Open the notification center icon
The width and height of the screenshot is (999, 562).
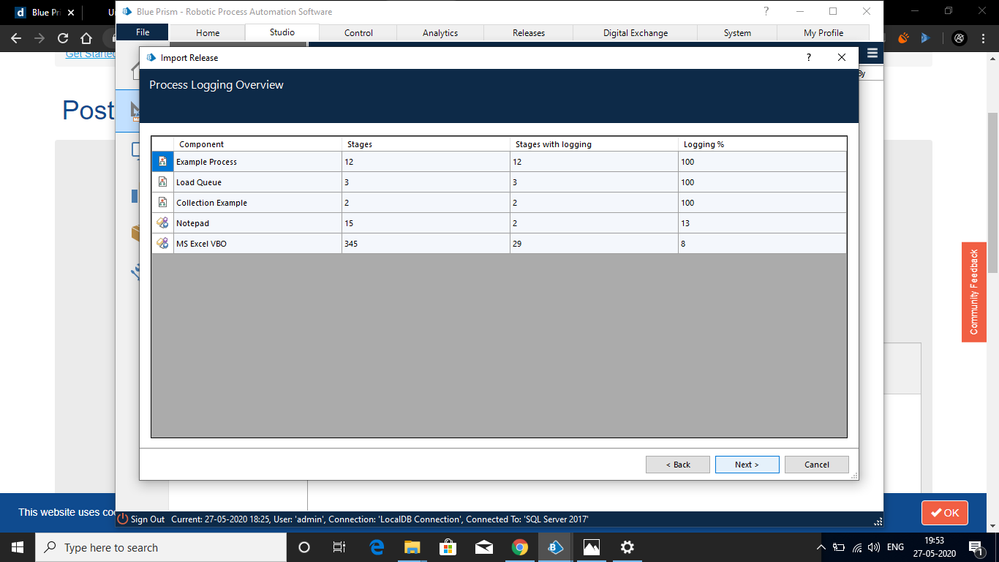pyautogui.click(x=976, y=547)
